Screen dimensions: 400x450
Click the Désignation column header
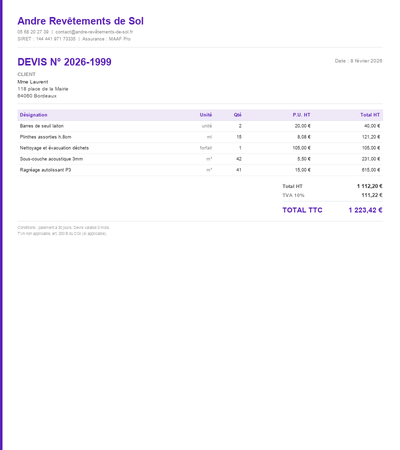point(33,115)
